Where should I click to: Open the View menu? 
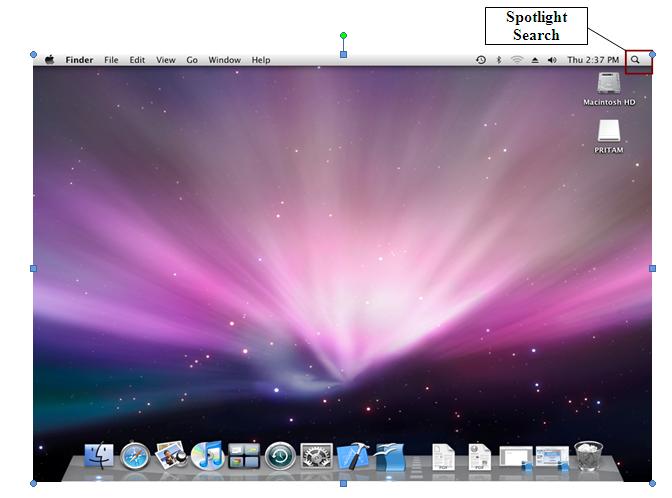[x=165, y=60]
